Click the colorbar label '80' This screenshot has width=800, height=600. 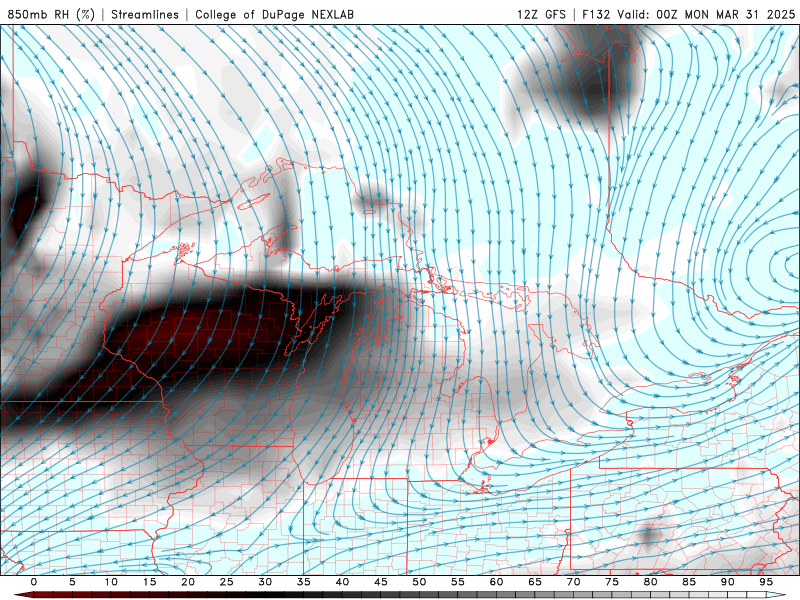[650, 582]
